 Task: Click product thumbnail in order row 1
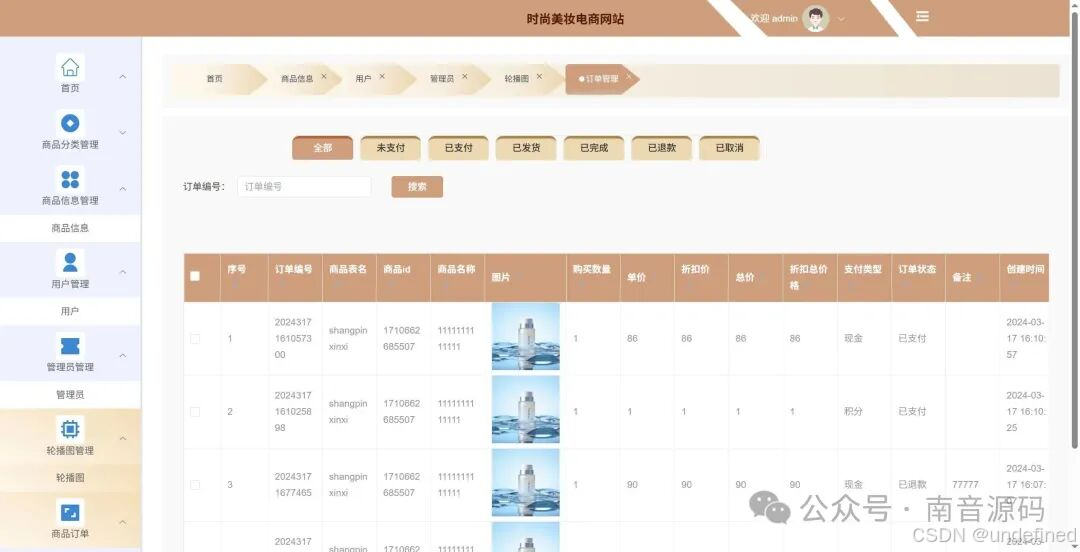(526, 337)
